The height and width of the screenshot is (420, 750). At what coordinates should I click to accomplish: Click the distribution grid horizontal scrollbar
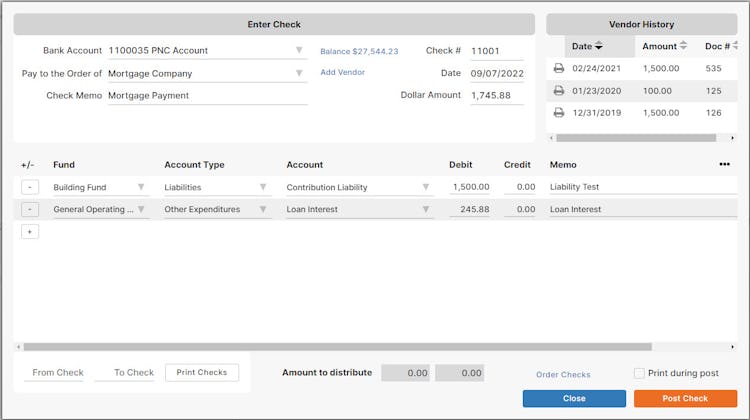[338, 347]
